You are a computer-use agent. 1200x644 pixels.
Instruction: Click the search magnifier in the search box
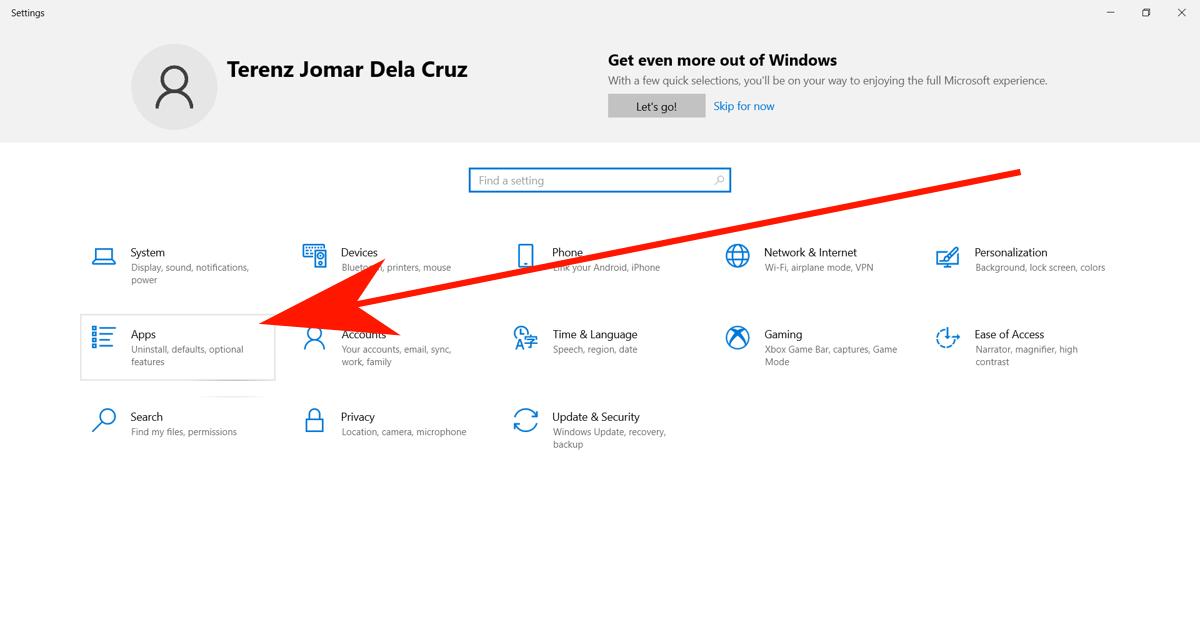[719, 180]
